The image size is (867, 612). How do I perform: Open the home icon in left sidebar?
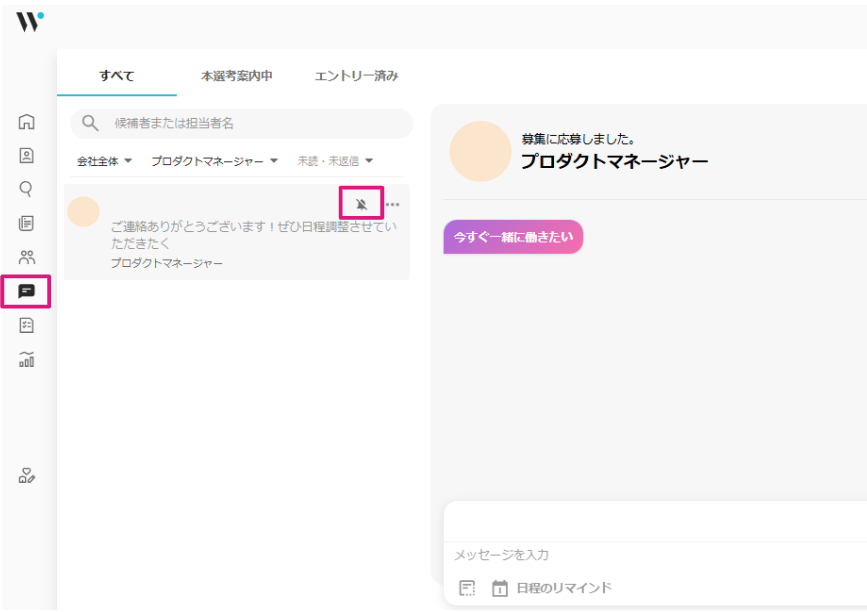pos(27,122)
